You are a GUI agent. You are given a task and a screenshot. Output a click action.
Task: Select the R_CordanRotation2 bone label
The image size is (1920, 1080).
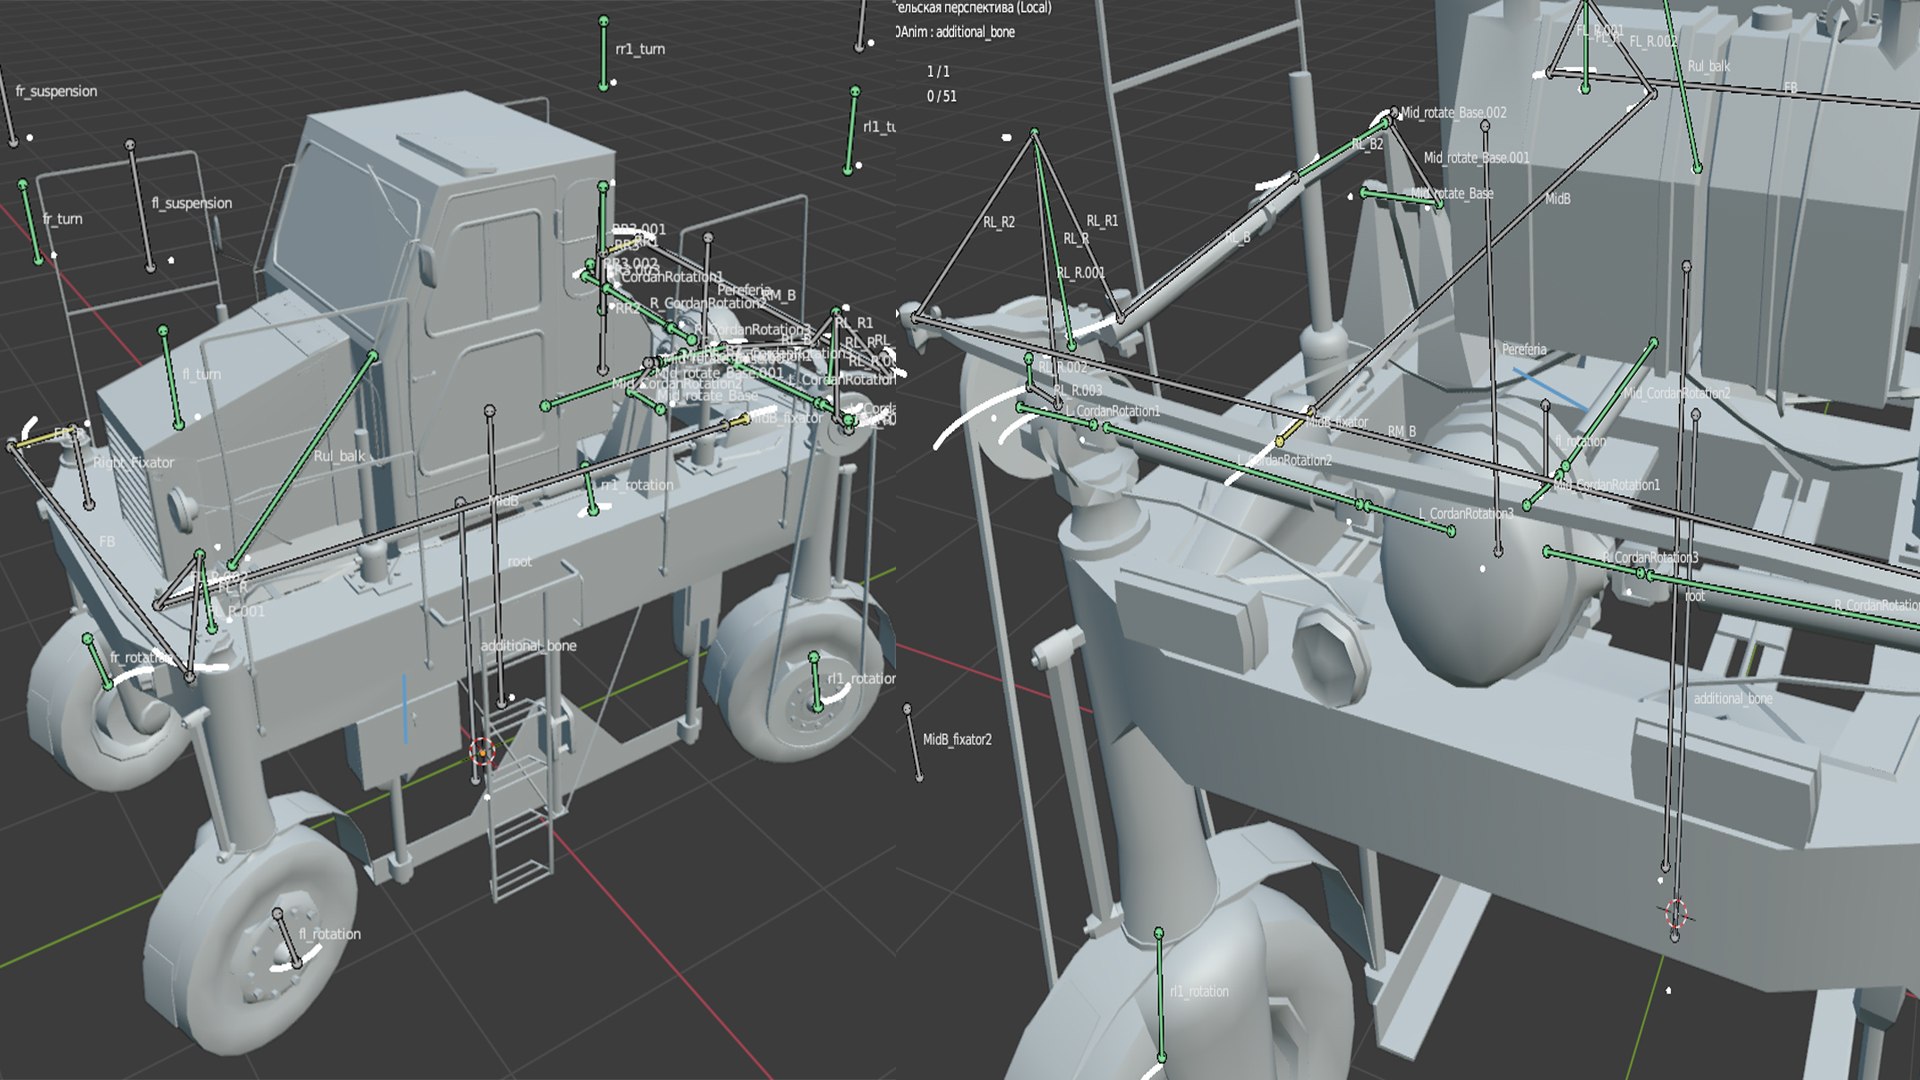(708, 303)
